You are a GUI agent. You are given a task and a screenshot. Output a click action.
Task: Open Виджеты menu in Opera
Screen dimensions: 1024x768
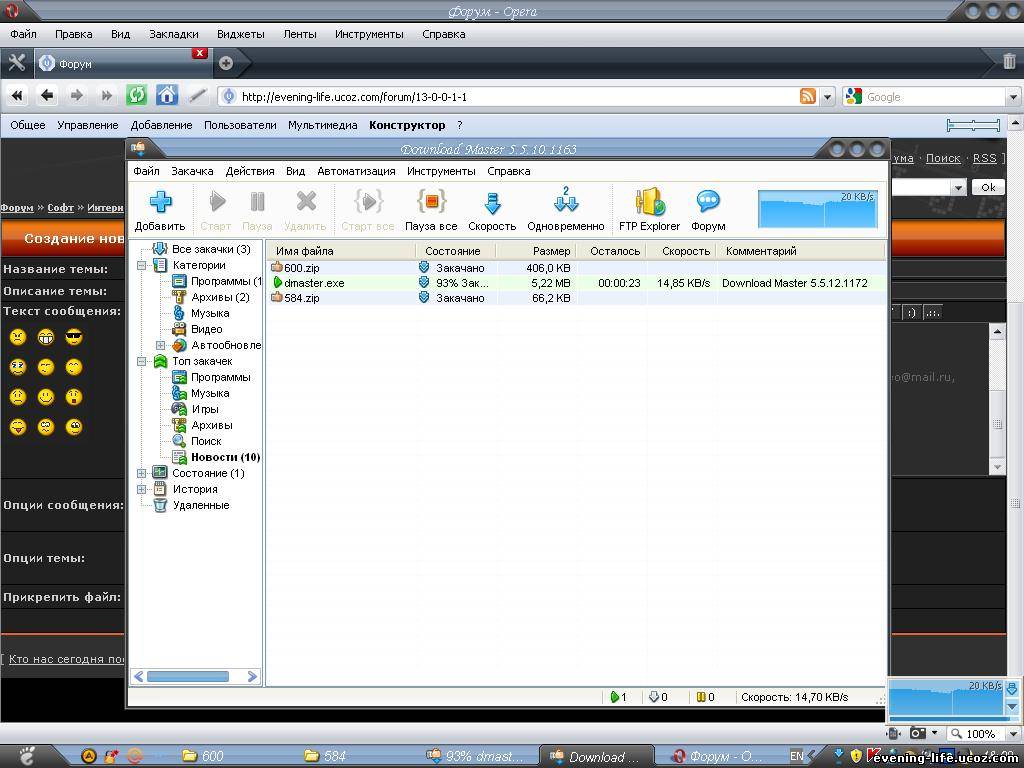(x=240, y=34)
